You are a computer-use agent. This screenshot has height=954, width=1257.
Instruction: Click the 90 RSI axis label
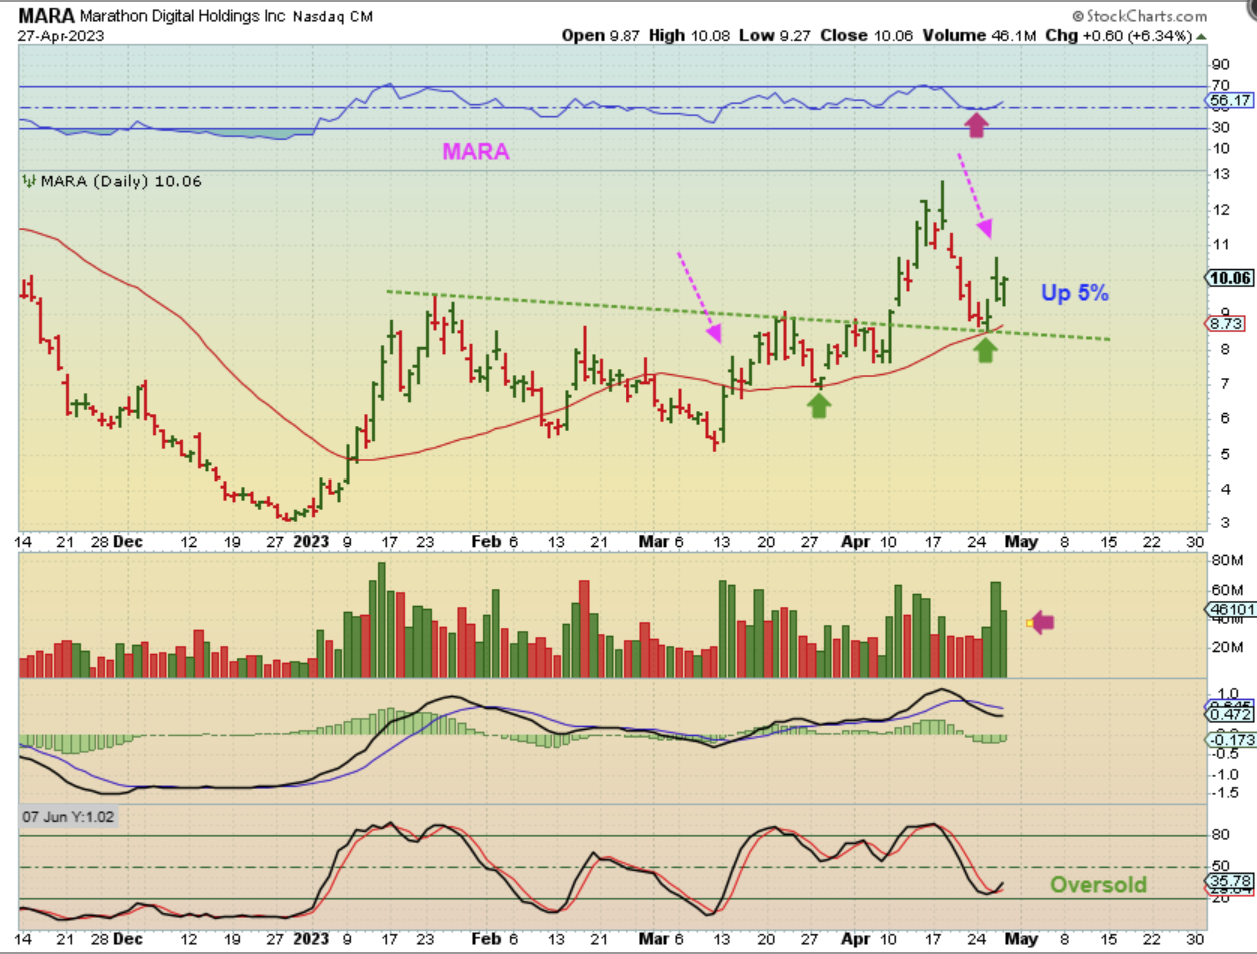point(1220,65)
